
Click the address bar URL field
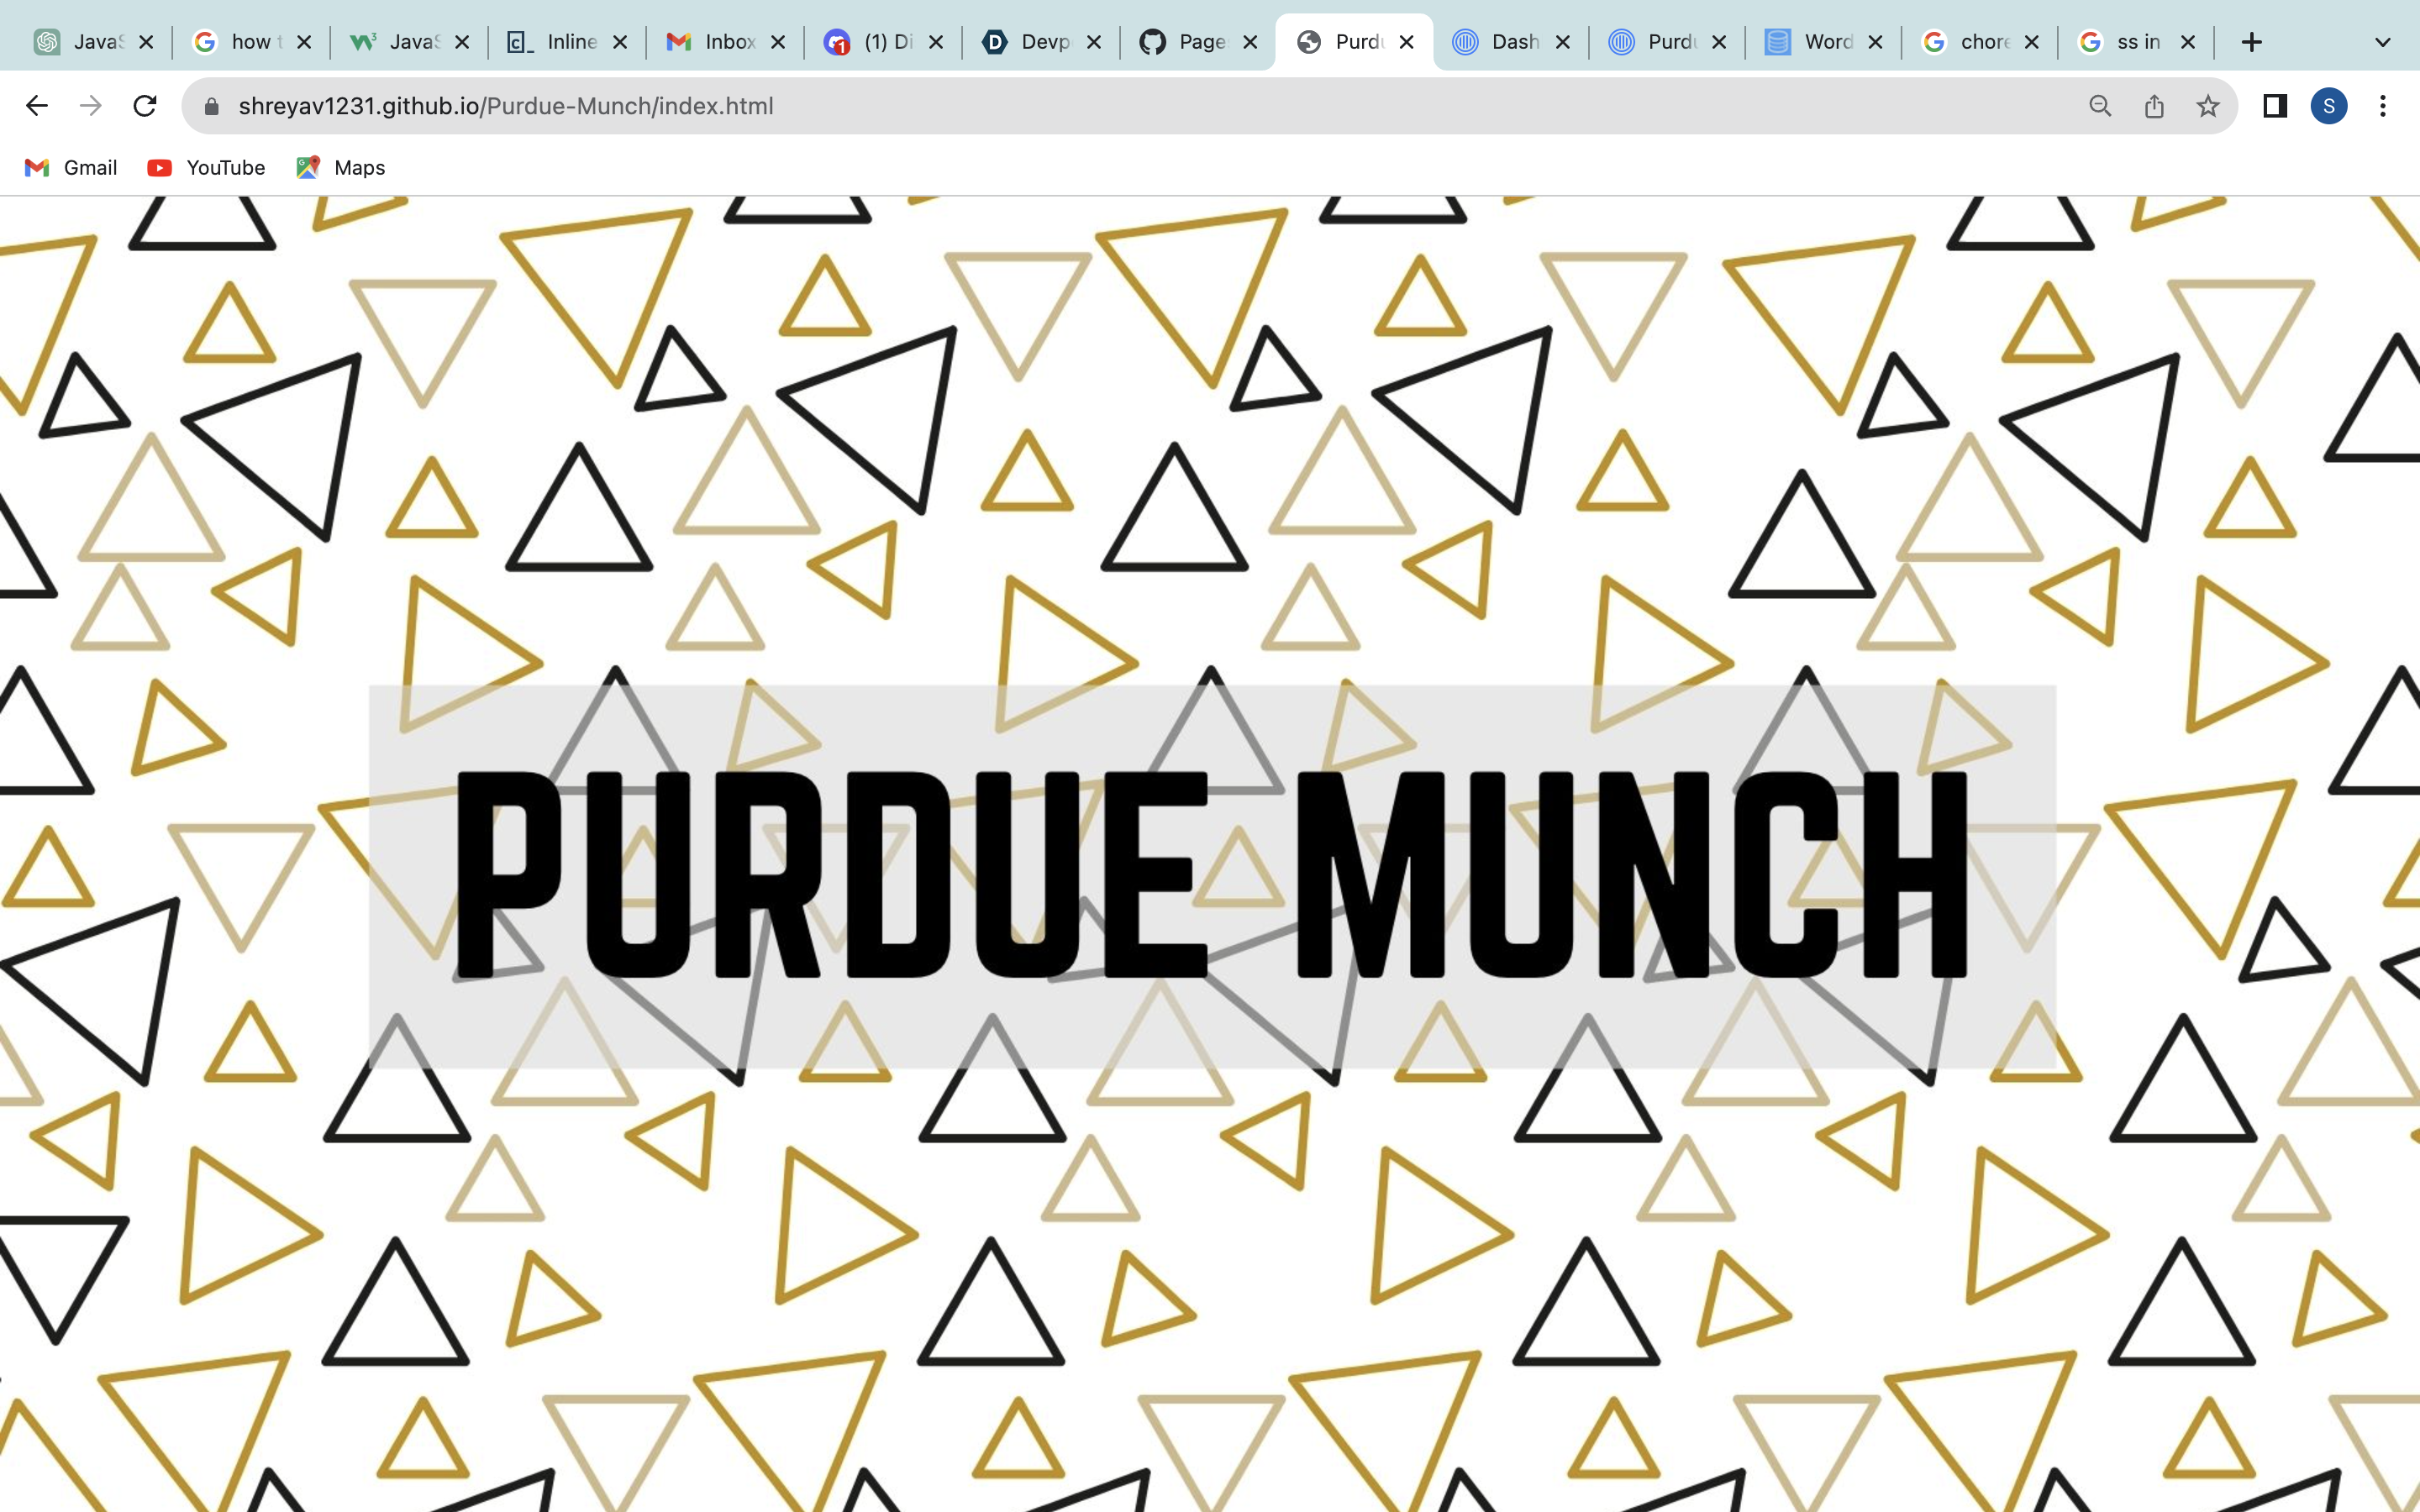(x=1100, y=106)
